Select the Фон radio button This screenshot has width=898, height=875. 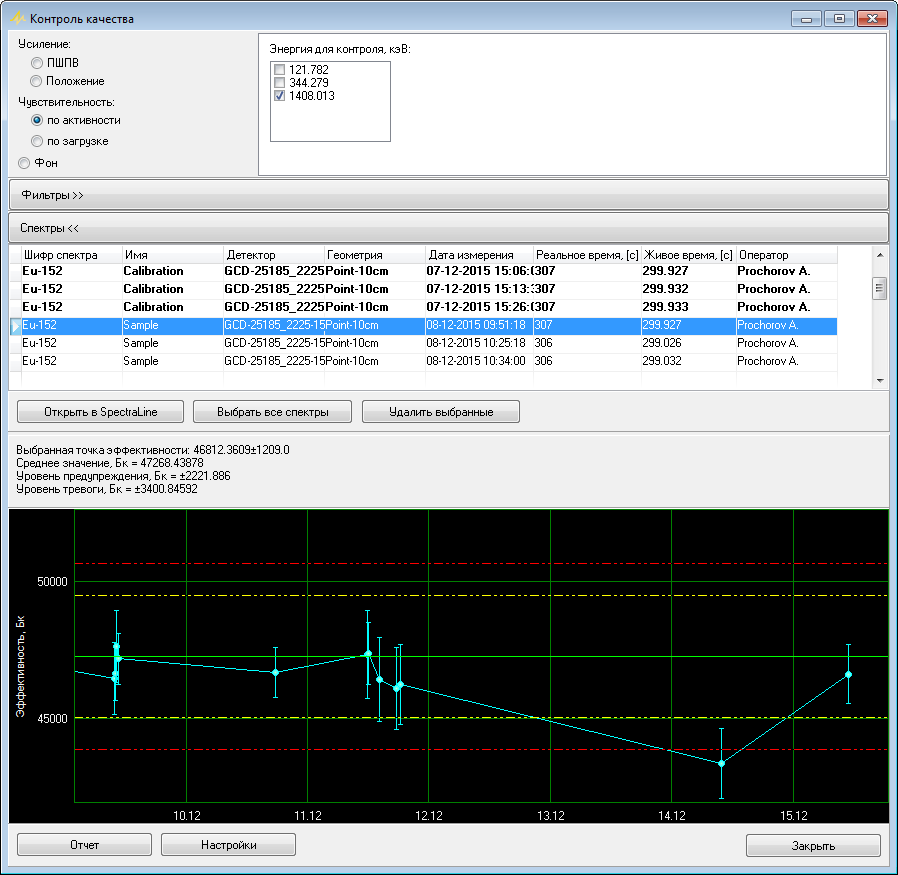click(25, 162)
